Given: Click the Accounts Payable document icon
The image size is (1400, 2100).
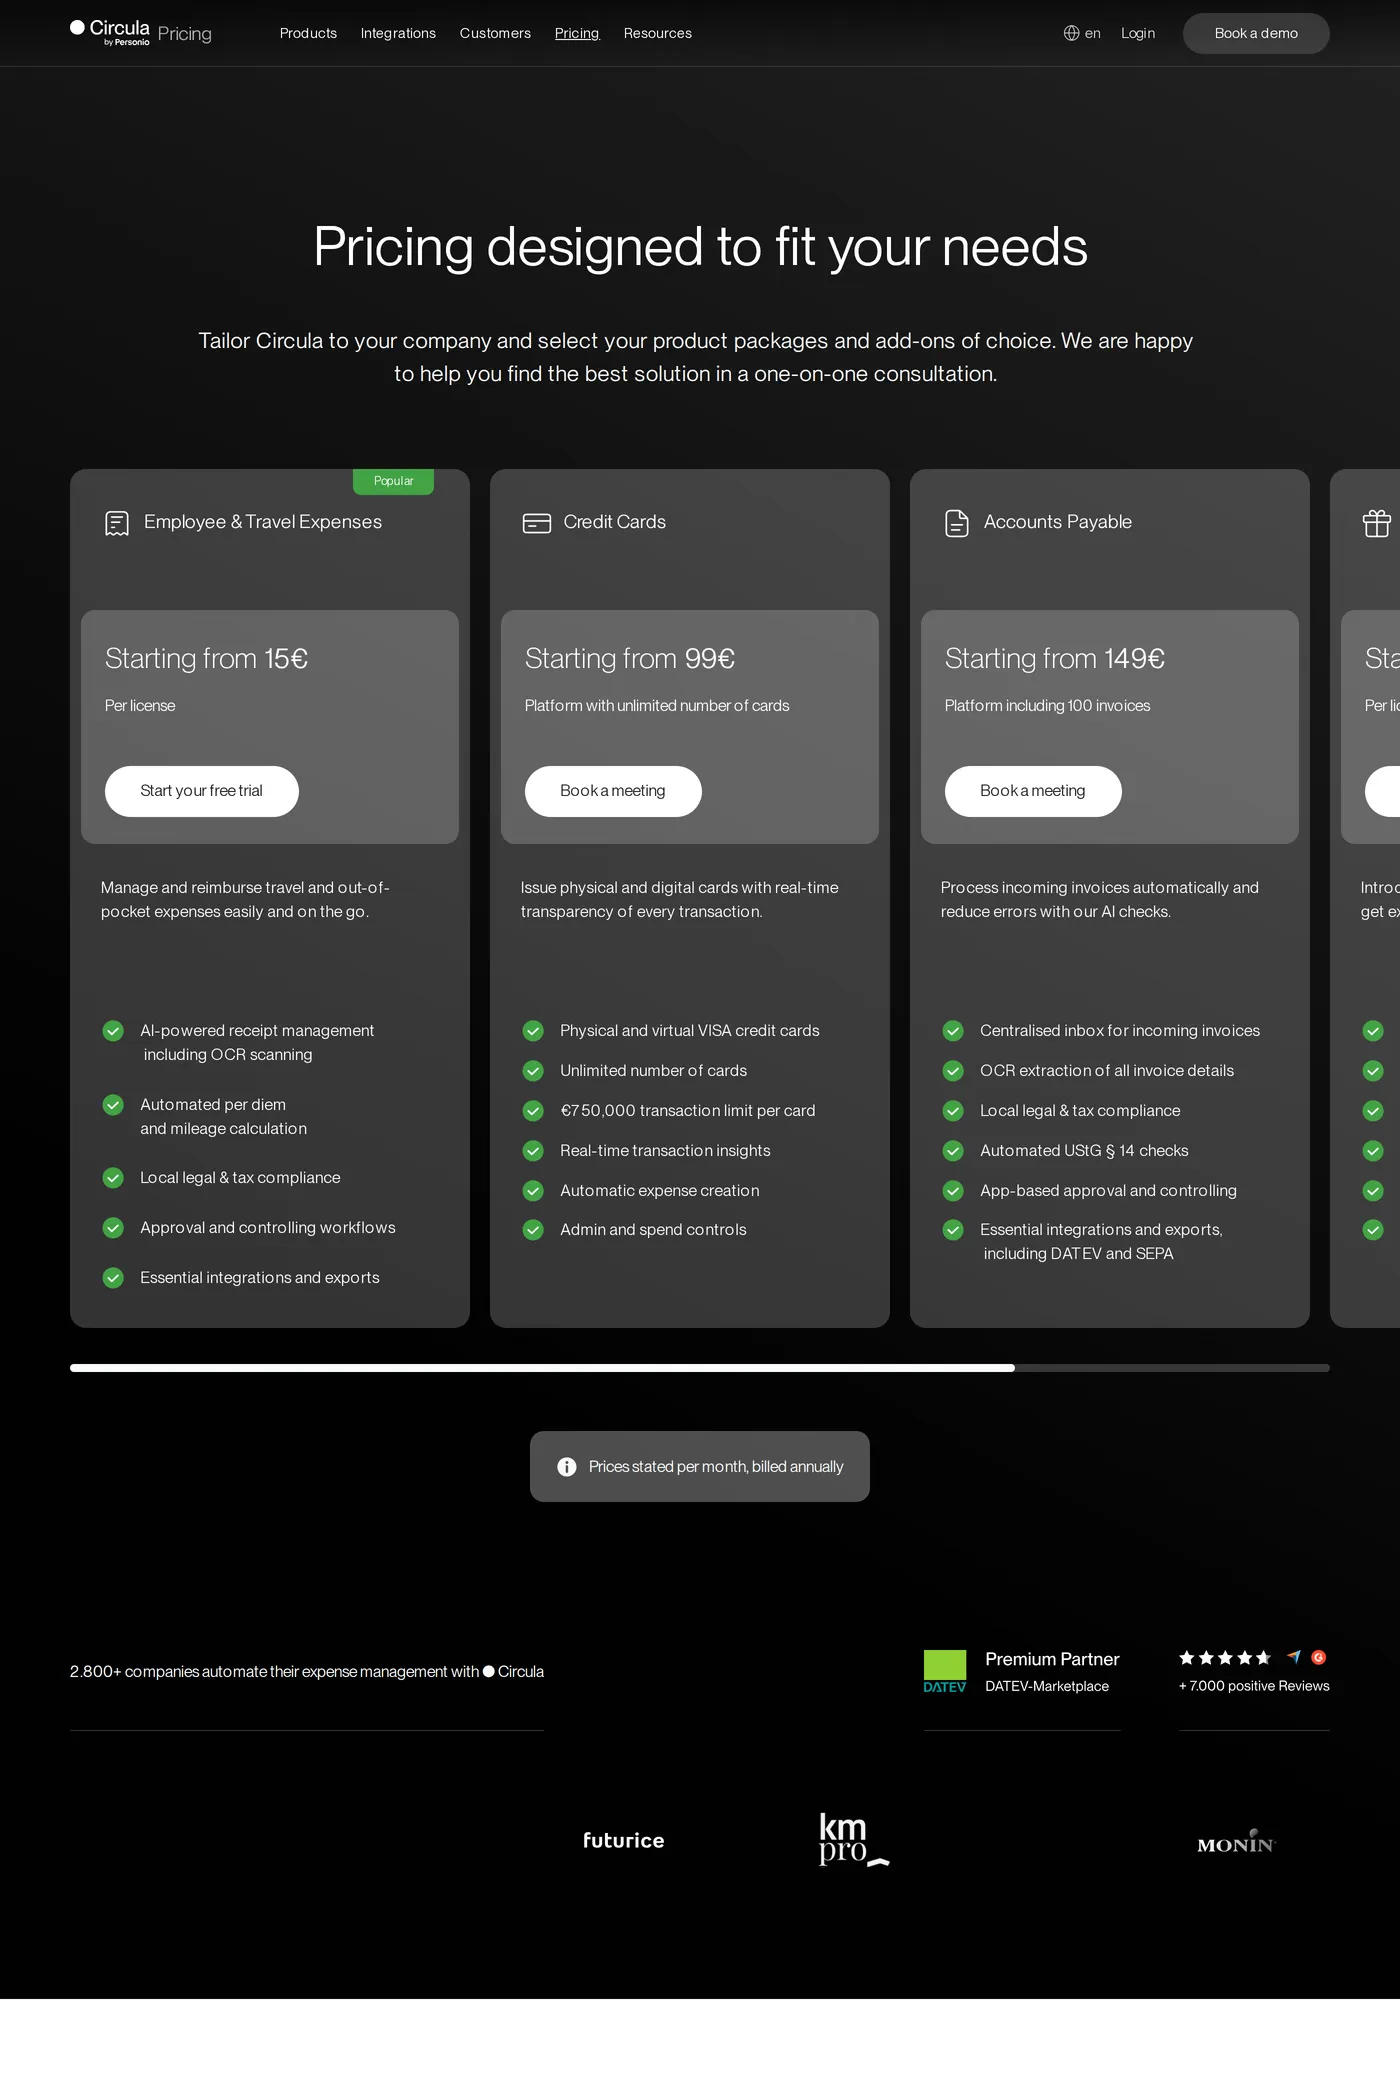Looking at the screenshot, I should tap(957, 523).
